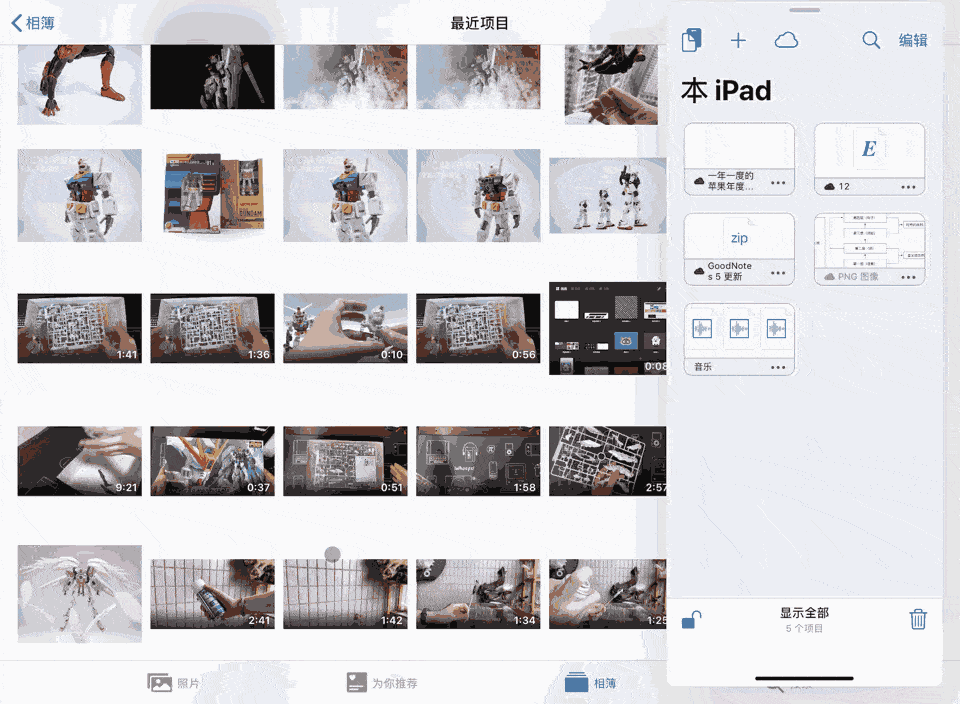Image resolution: width=960 pixels, height=704 pixels.
Task: Open more options for GoodNotes zip file
Action: (x=778, y=272)
